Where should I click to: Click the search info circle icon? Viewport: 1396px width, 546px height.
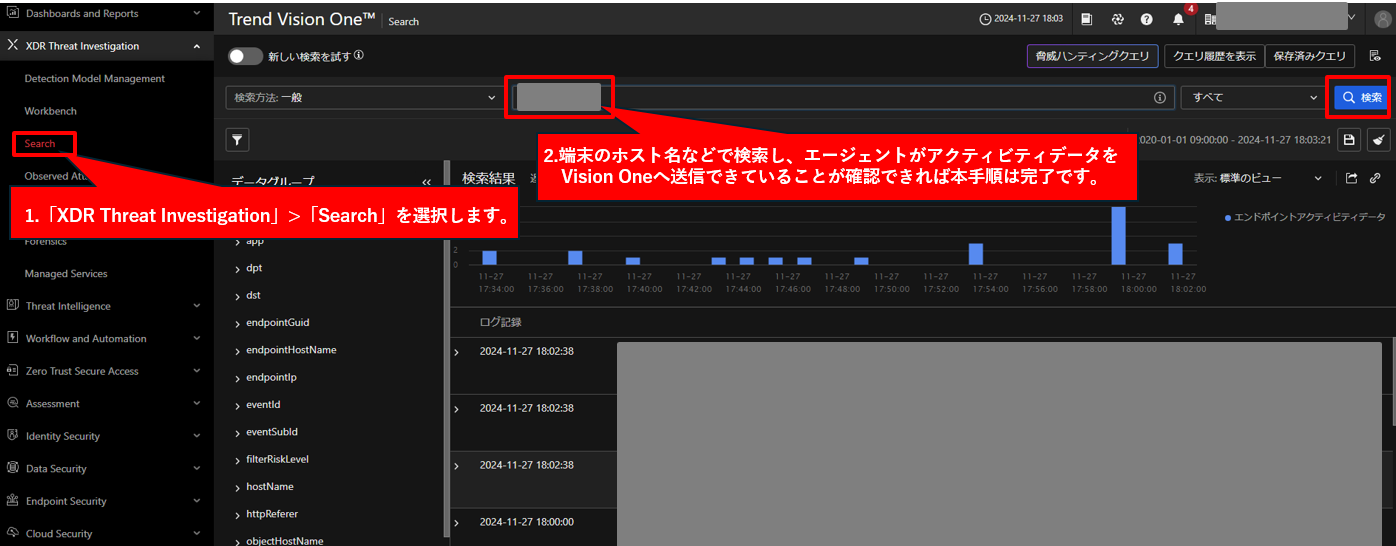point(1160,98)
